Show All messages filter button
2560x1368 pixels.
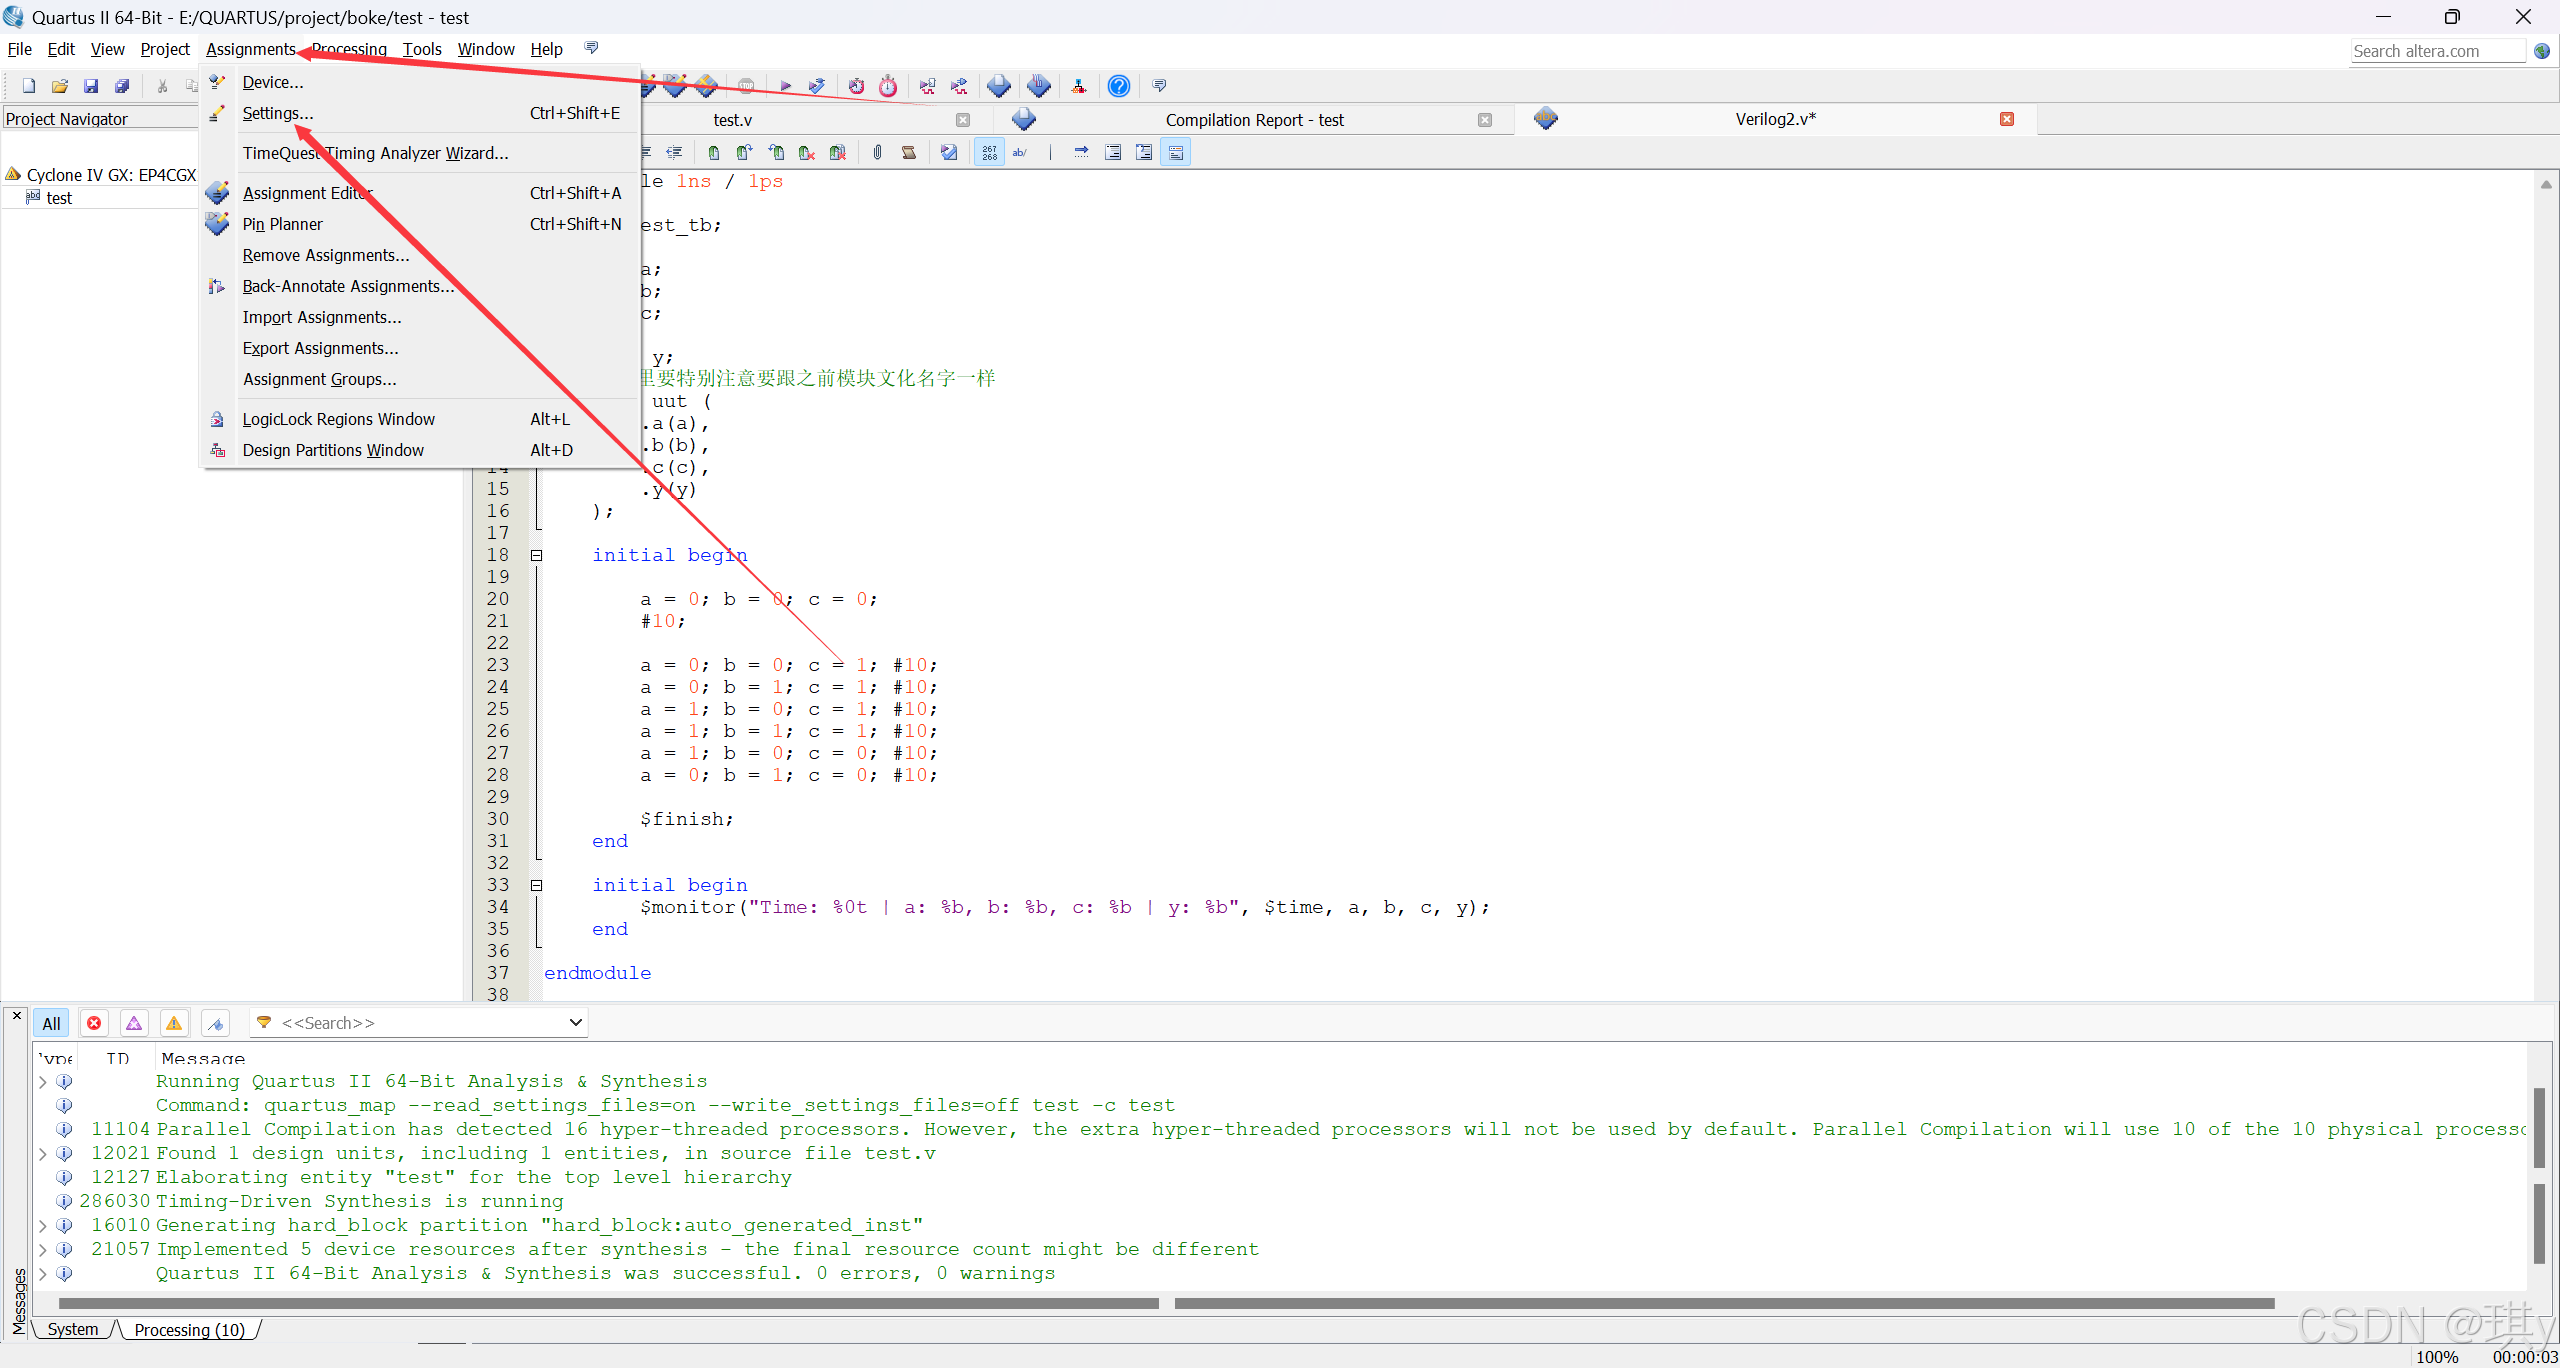click(51, 1023)
